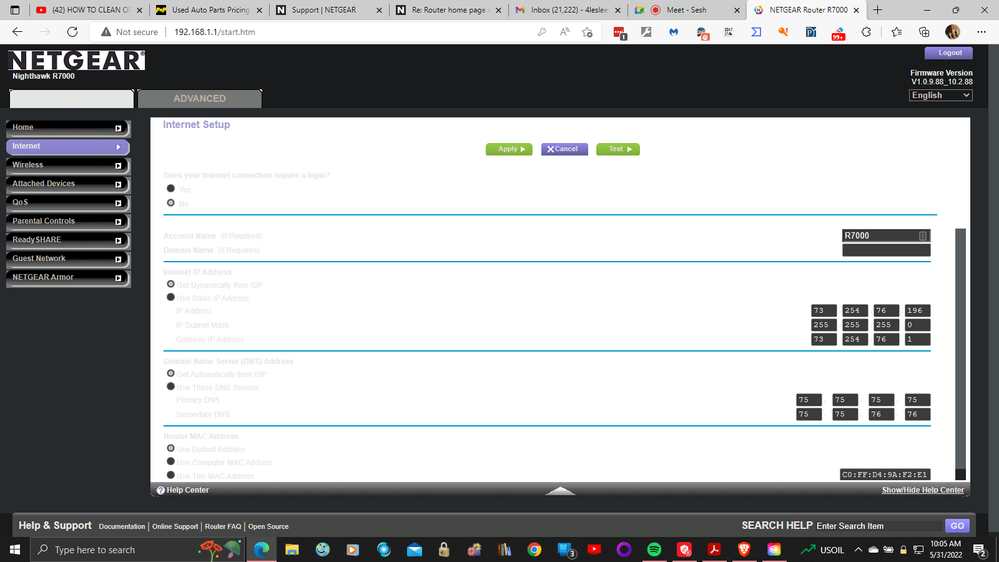
Task: Open Adobe Acrobat from the taskbar
Action: point(714,549)
